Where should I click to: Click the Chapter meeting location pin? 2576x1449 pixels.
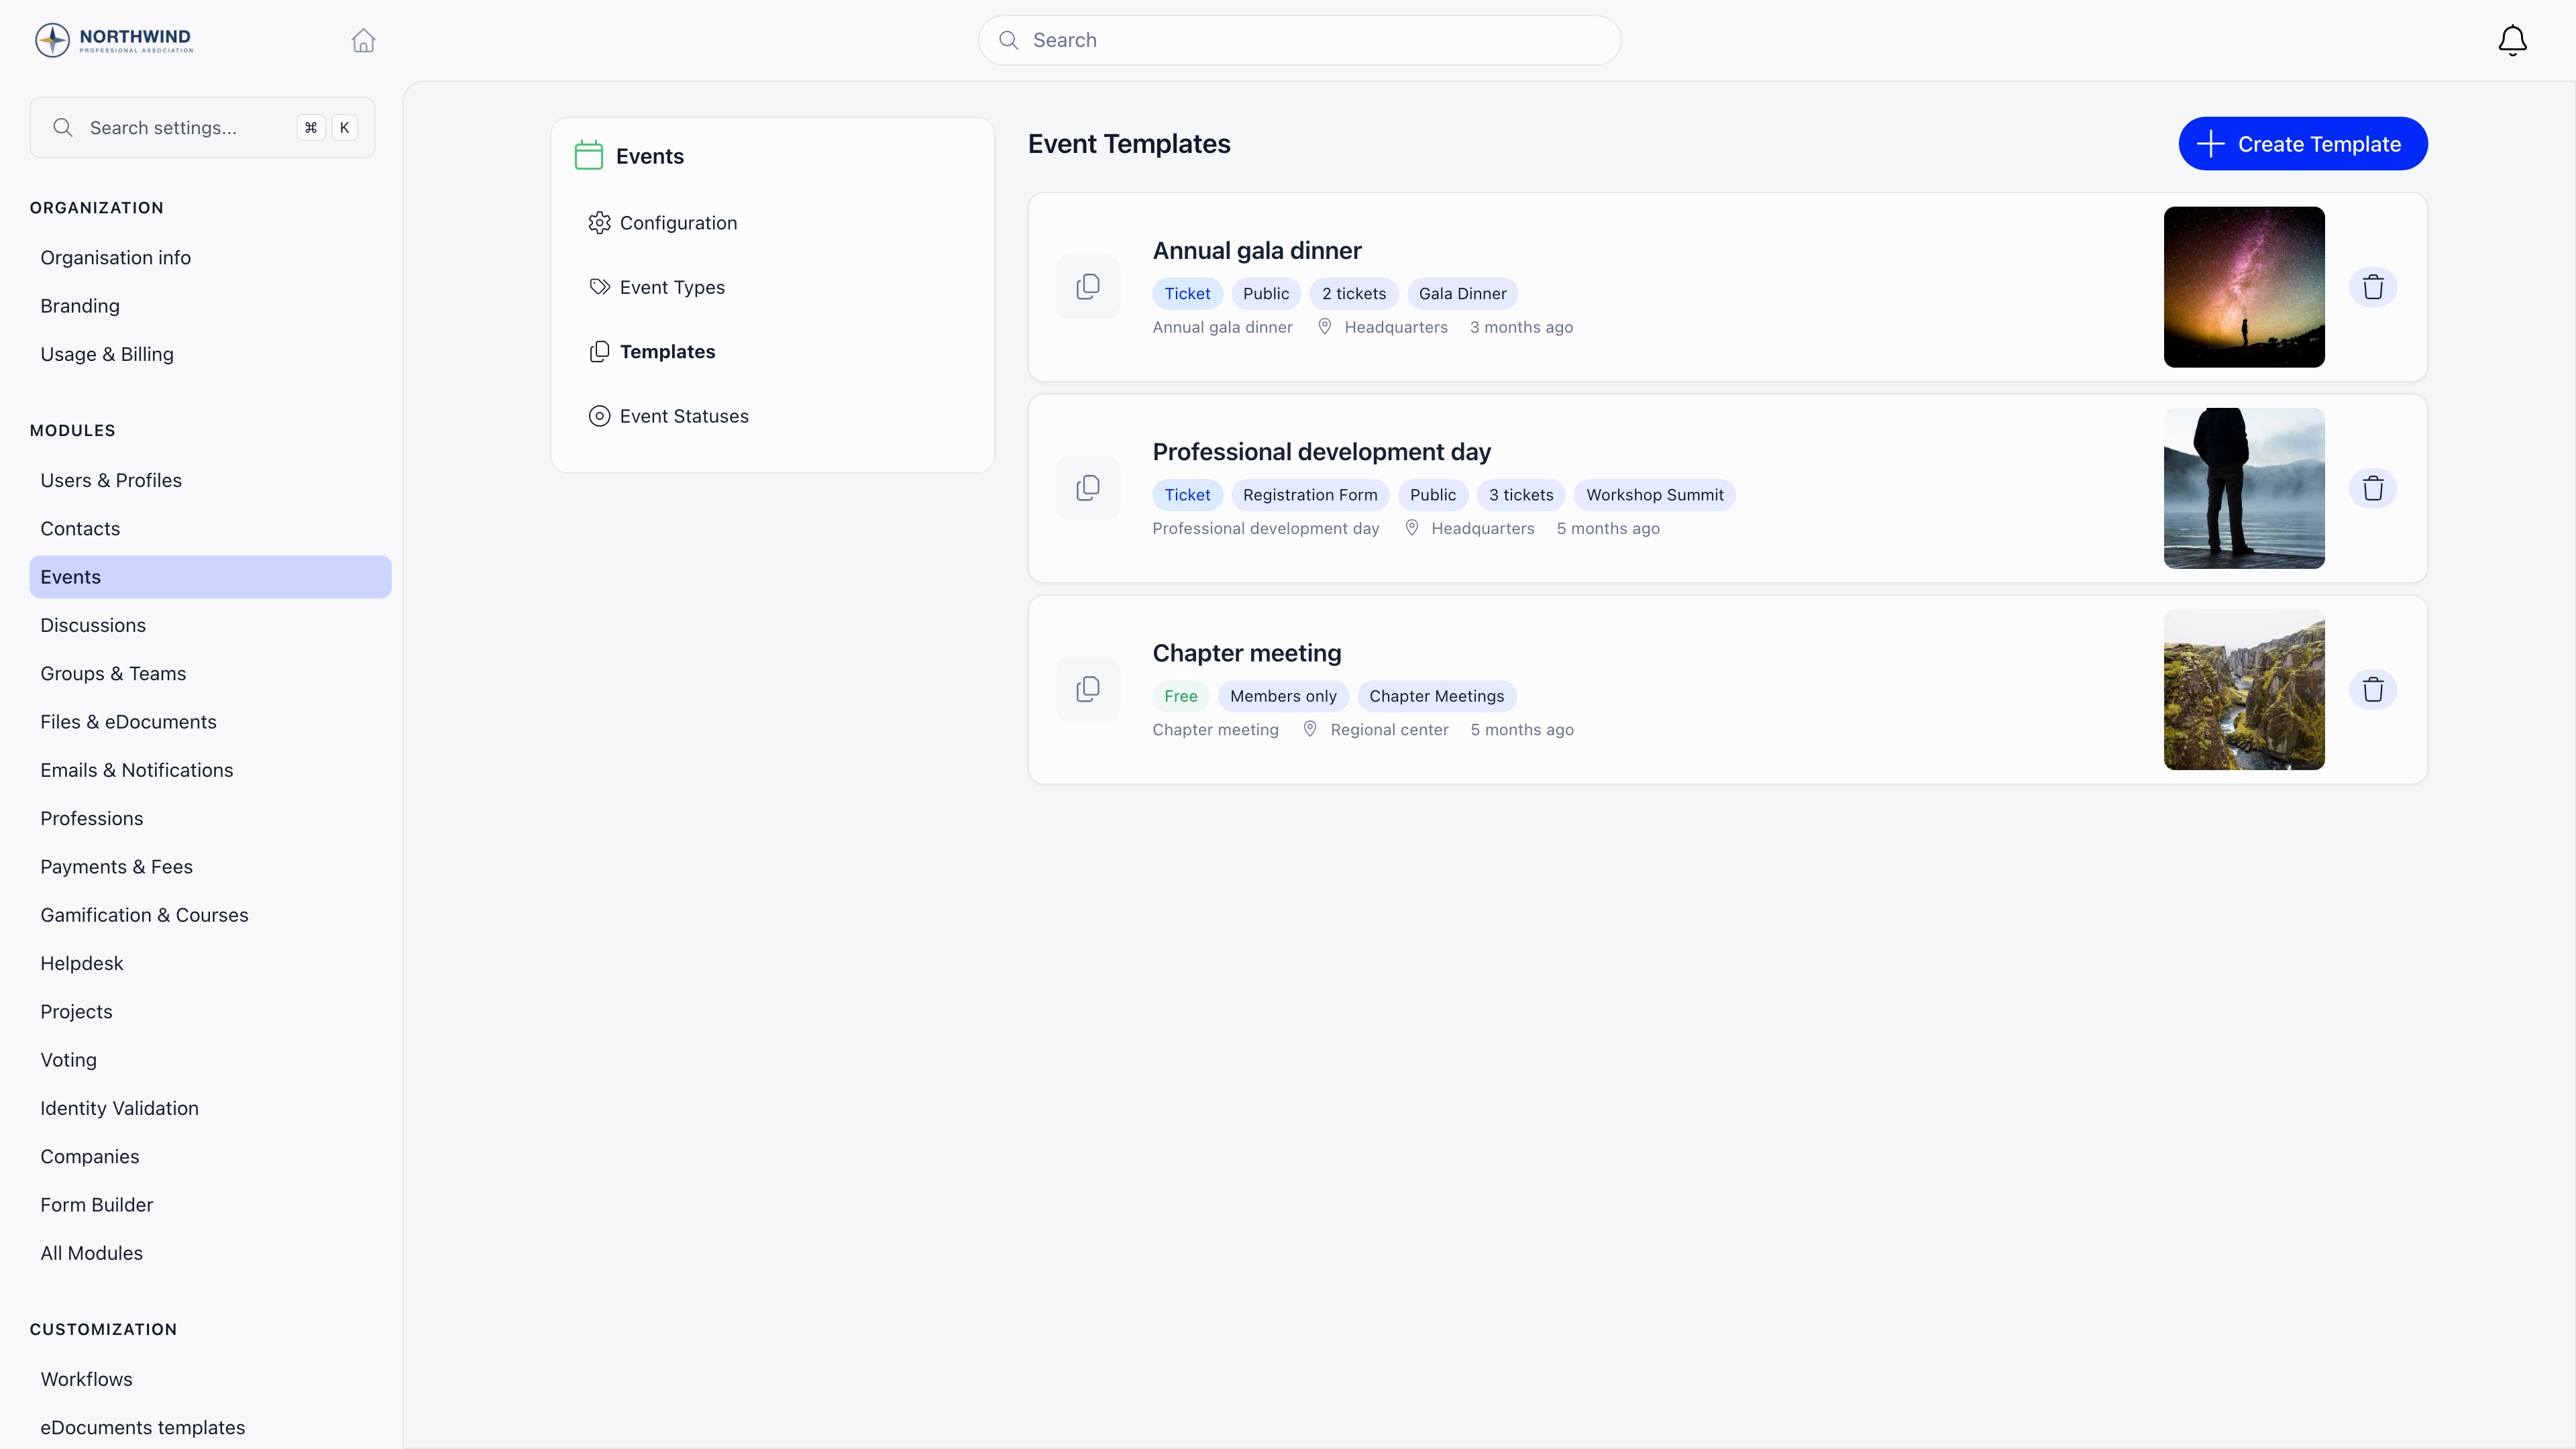click(1310, 729)
